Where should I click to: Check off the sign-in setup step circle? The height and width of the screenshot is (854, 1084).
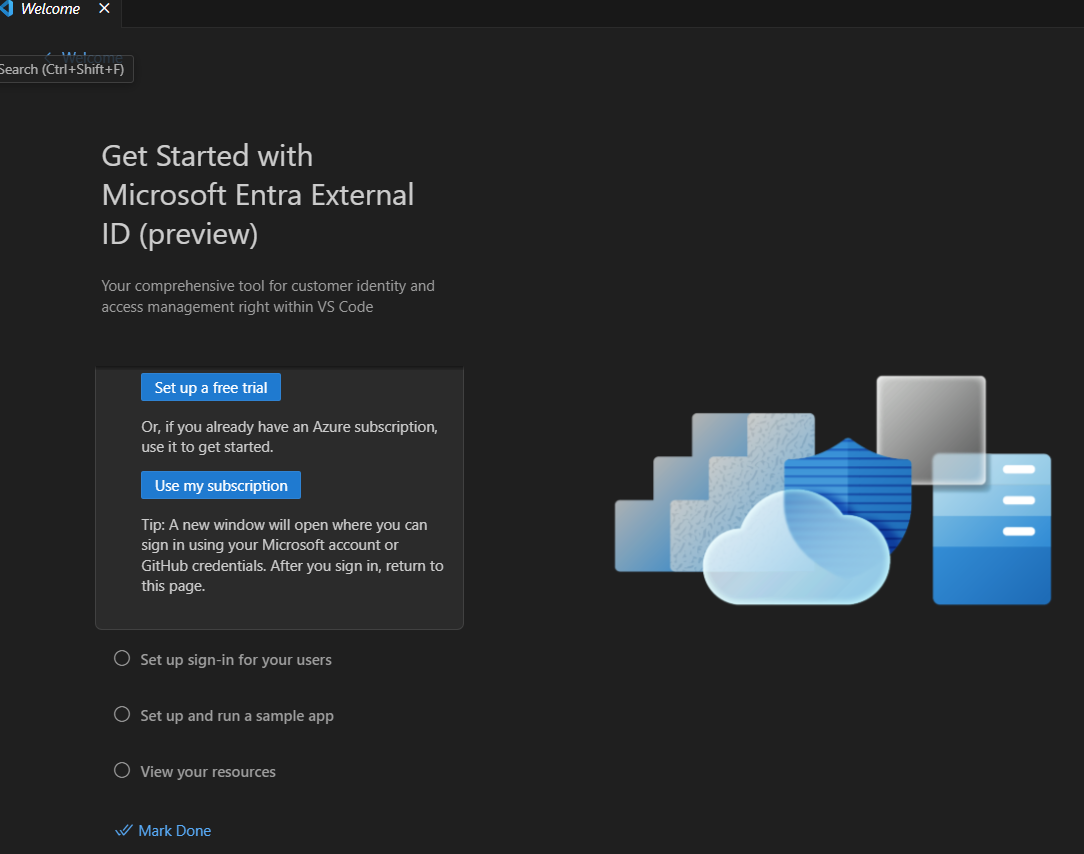121,658
